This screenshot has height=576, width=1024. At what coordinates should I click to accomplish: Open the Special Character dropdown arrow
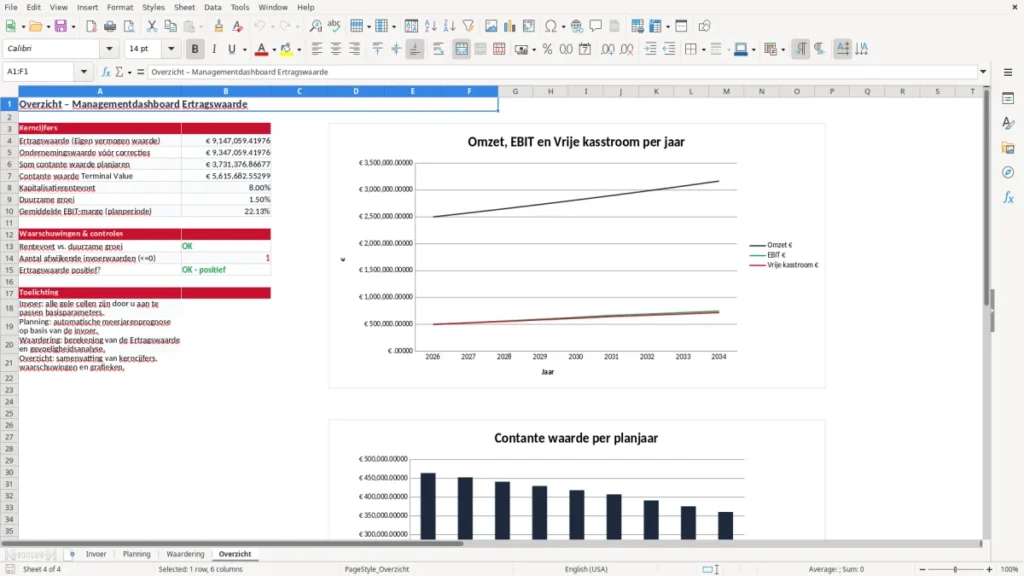pyautogui.click(x=563, y=26)
